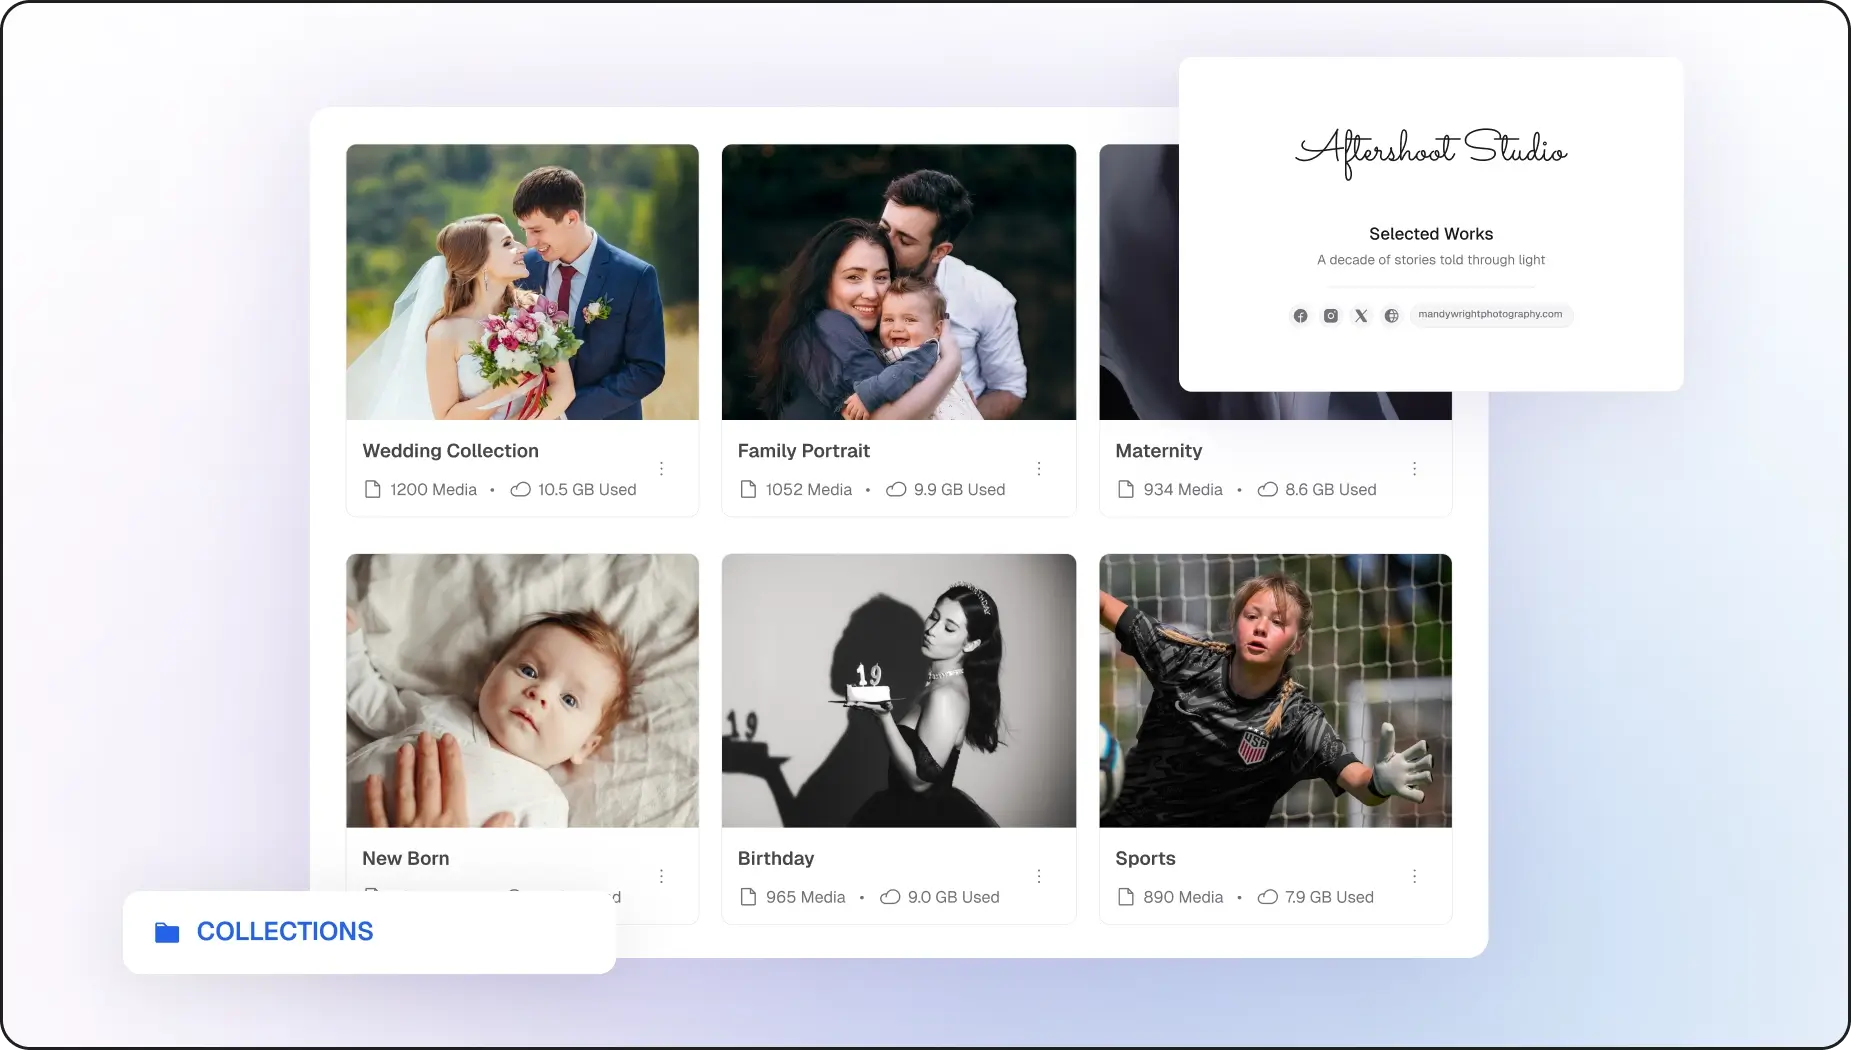
Task: Open Maternity card three-dot menu
Action: tap(1414, 469)
